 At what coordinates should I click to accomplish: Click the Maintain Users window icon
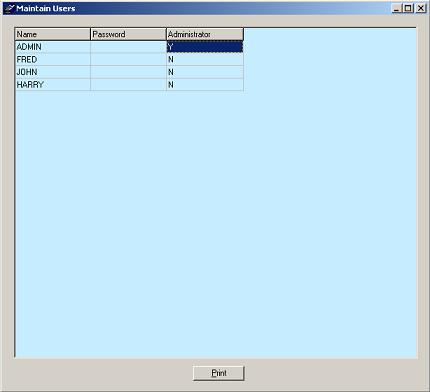coord(9,8)
